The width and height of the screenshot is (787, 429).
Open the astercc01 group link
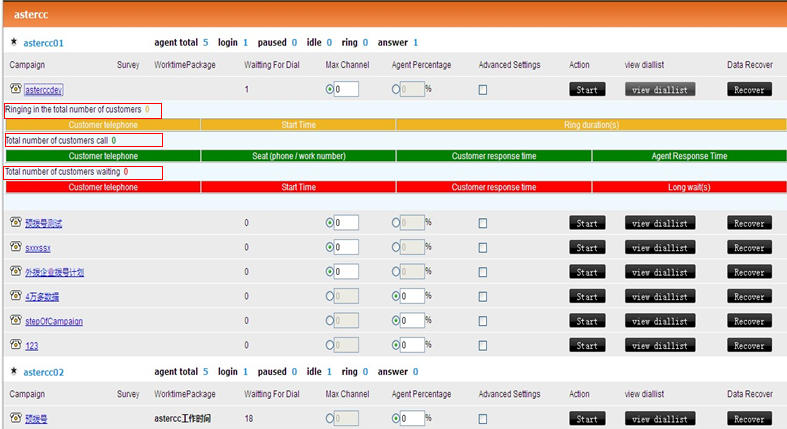43,43
